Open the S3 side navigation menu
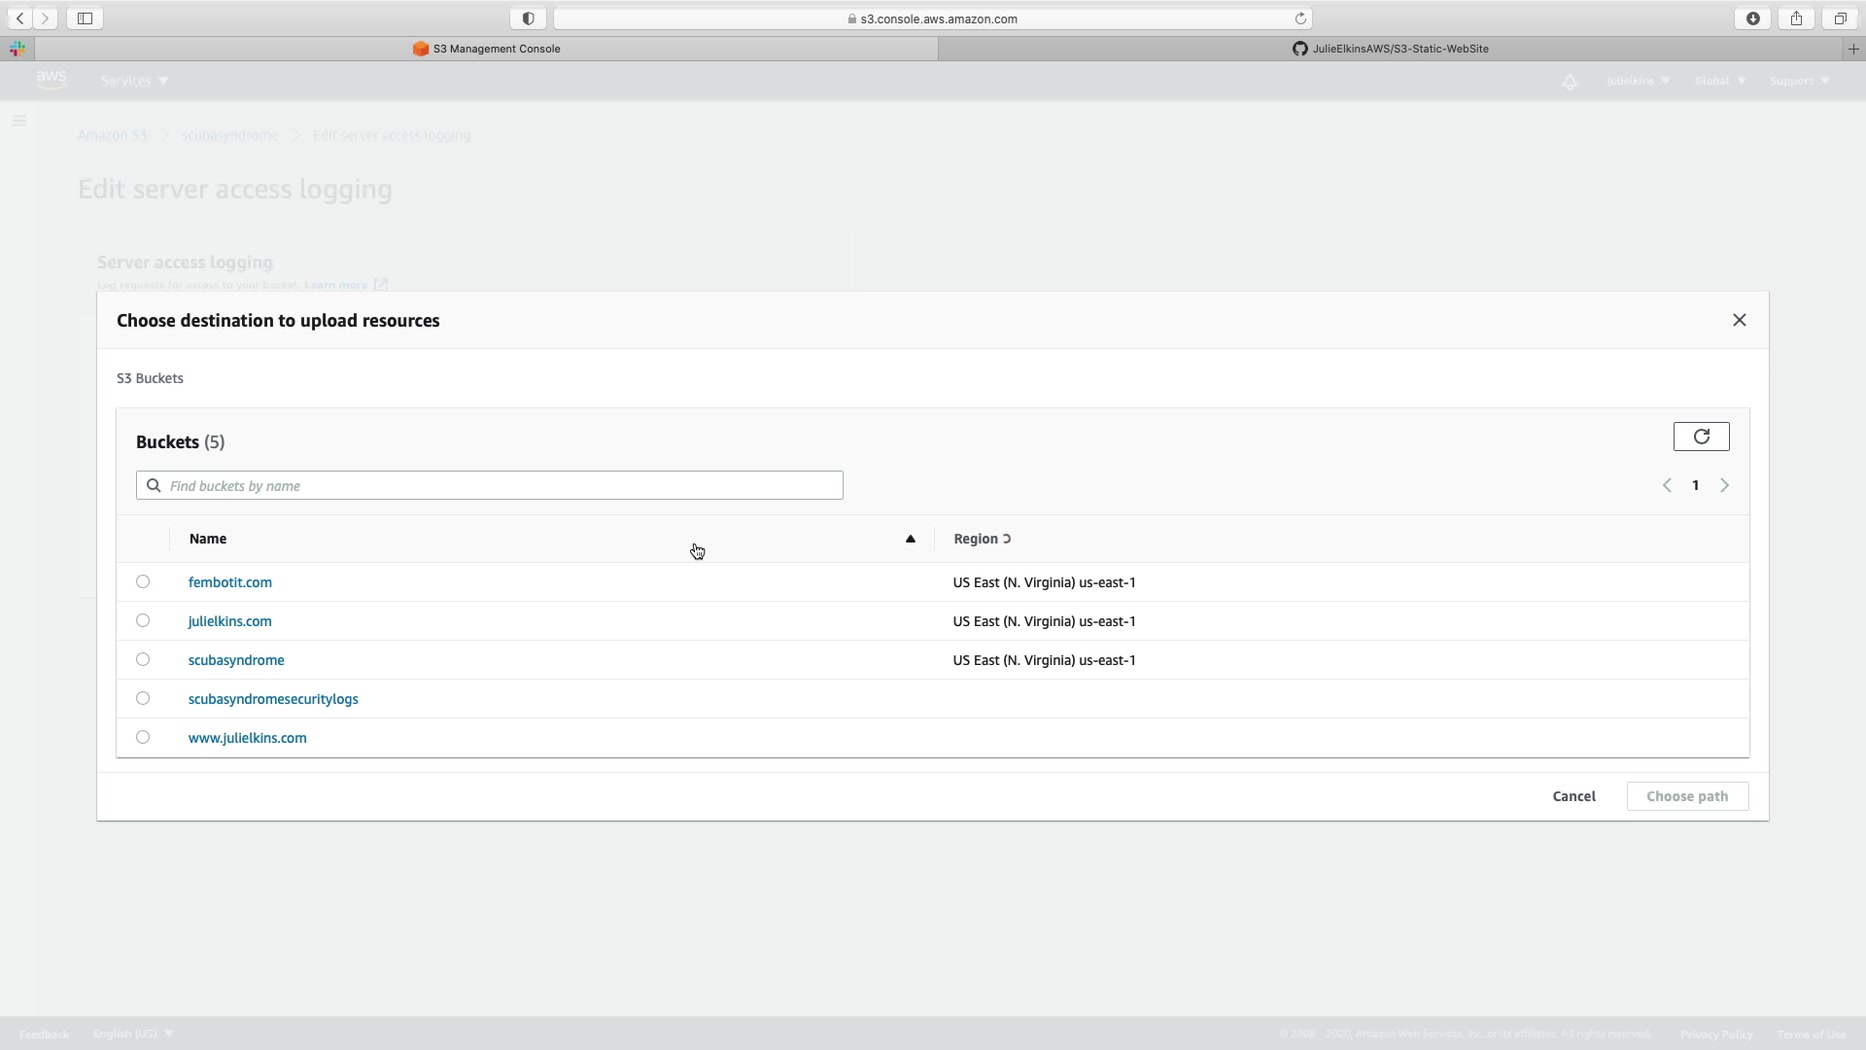This screenshot has height=1050, width=1866. pos(19,121)
